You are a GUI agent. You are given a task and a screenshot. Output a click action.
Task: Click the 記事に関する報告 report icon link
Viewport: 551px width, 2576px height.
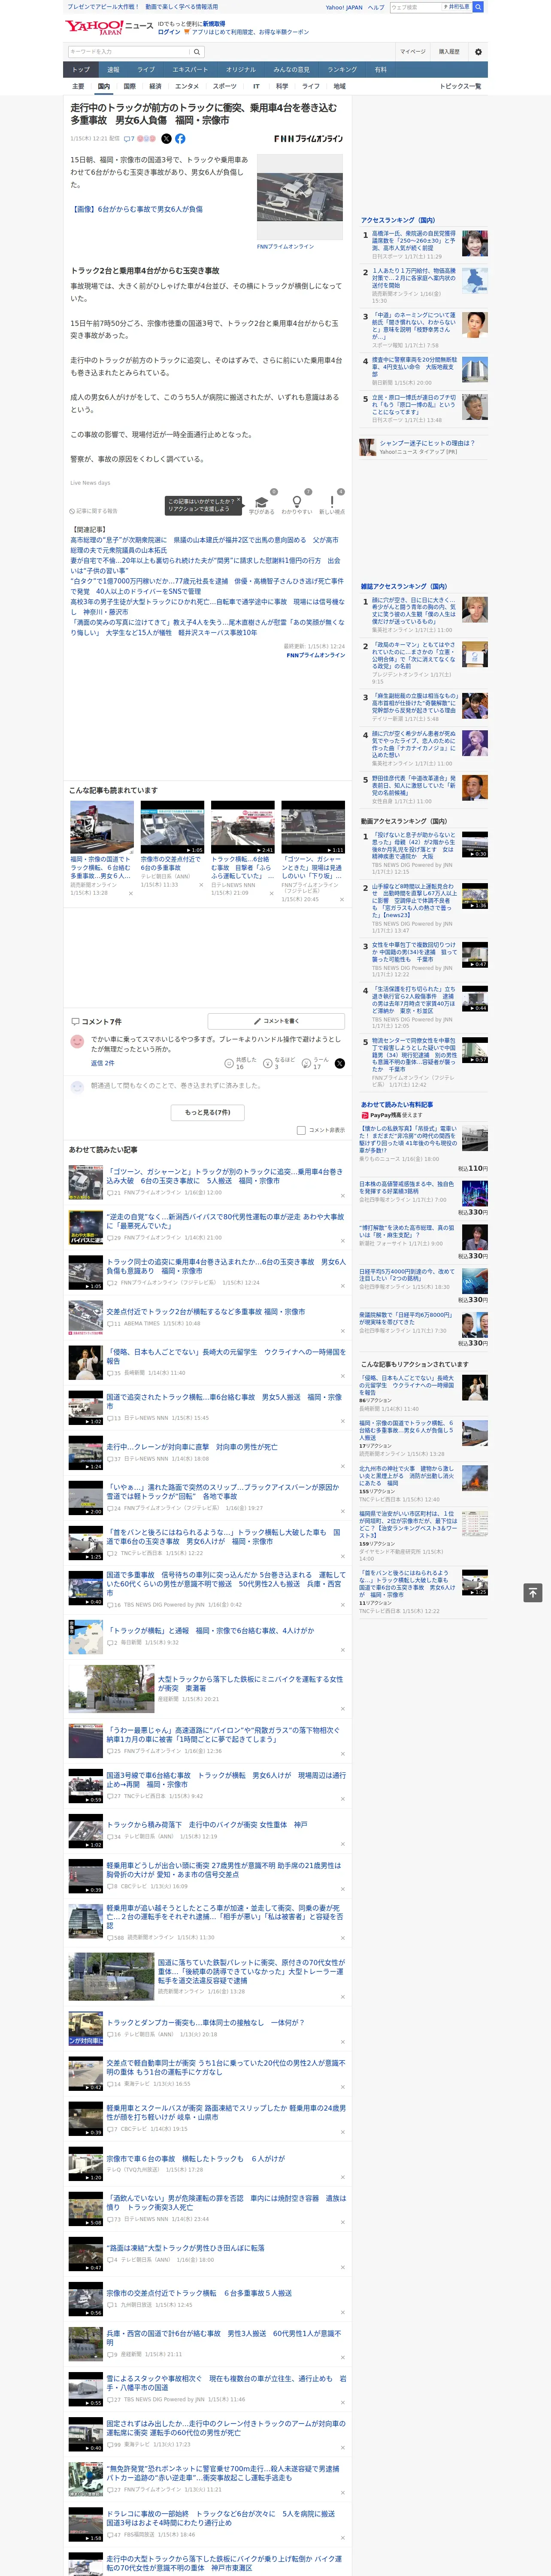[x=94, y=511]
